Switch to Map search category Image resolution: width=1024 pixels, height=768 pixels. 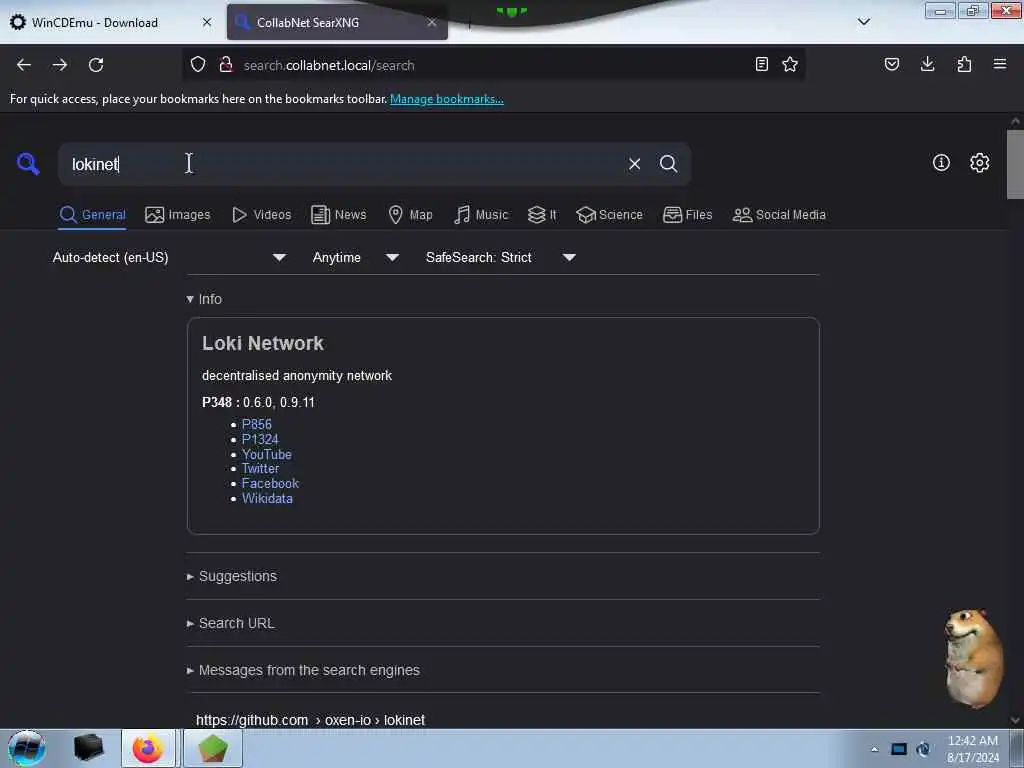[x=410, y=215]
